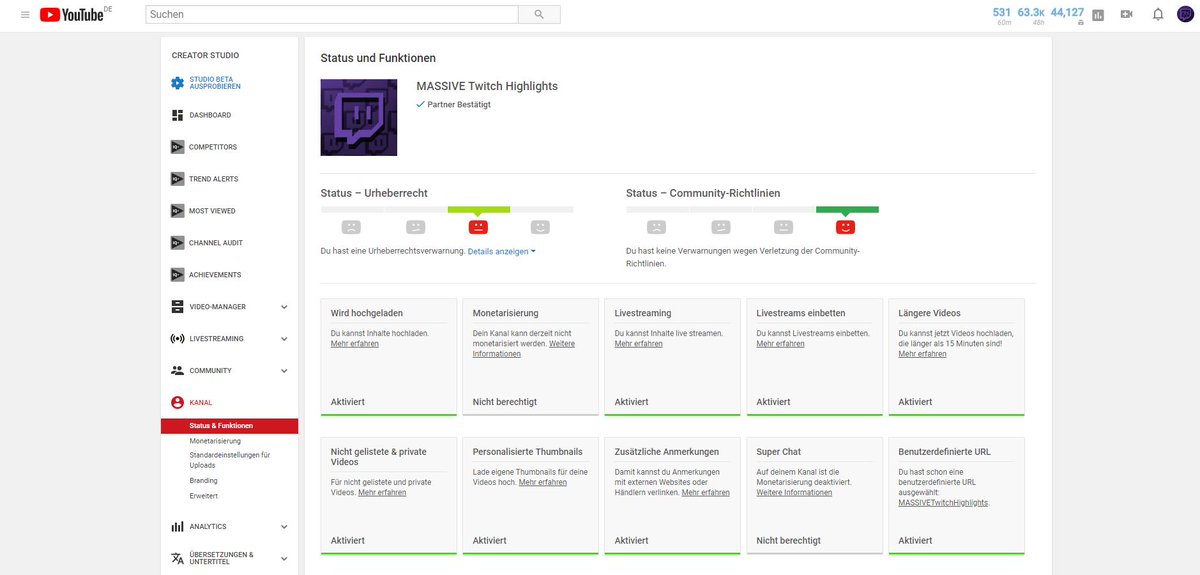Screen dimensions: 1200x575
Task: Expand the Analytics section
Action: [284, 527]
